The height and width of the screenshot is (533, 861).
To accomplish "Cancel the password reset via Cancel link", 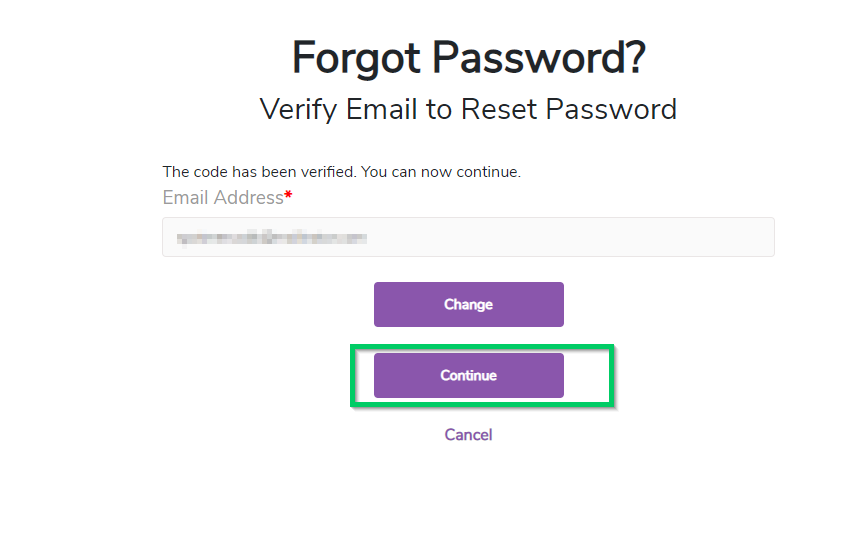I will [468, 435].
